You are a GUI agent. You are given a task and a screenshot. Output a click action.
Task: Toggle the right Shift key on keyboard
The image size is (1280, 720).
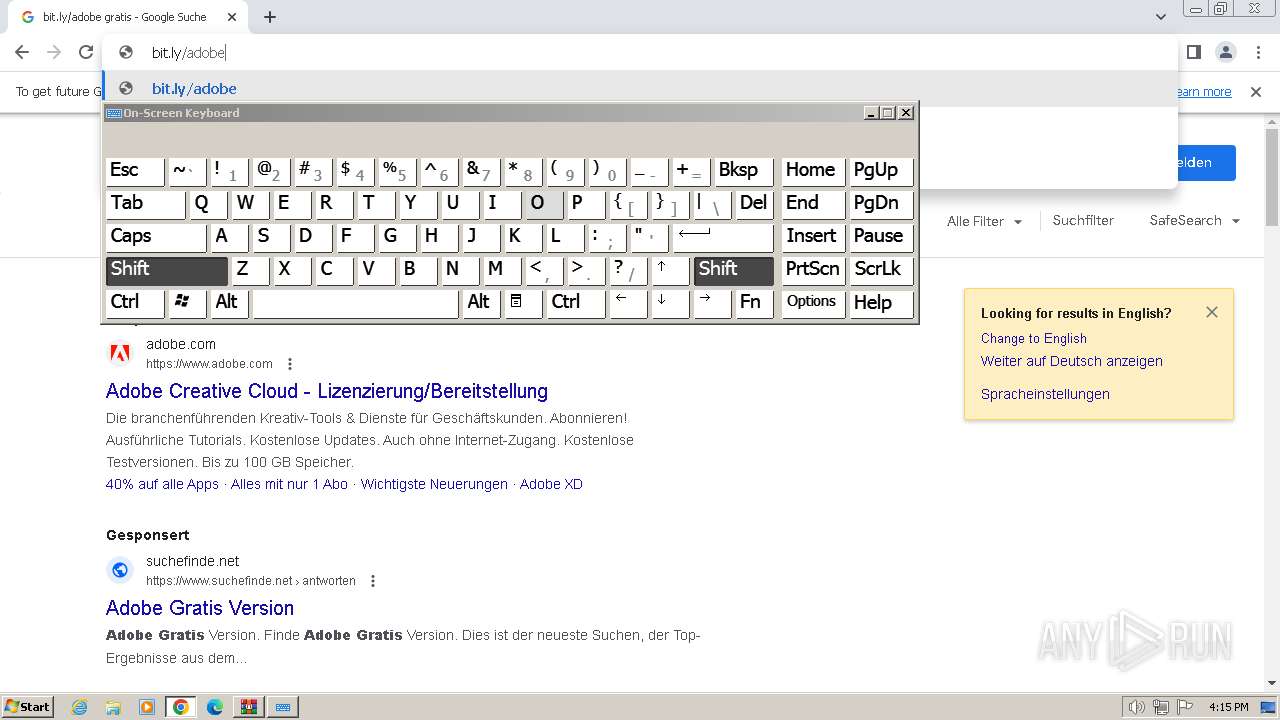point(734,270)
